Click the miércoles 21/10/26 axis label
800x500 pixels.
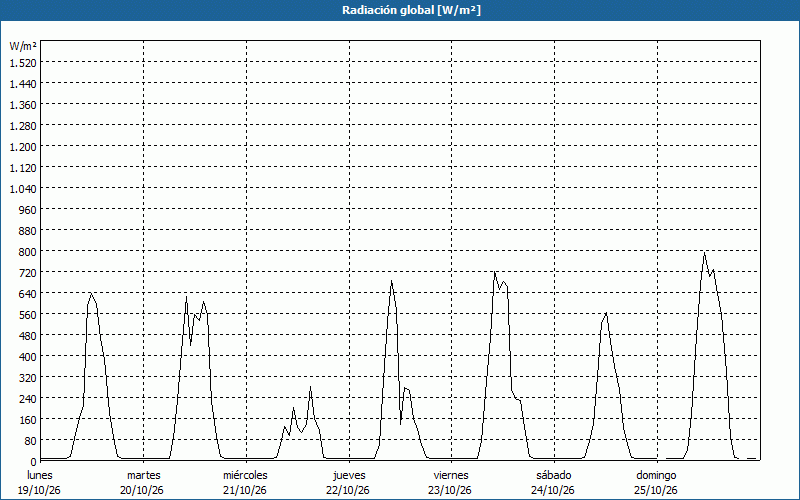[245, 483]
